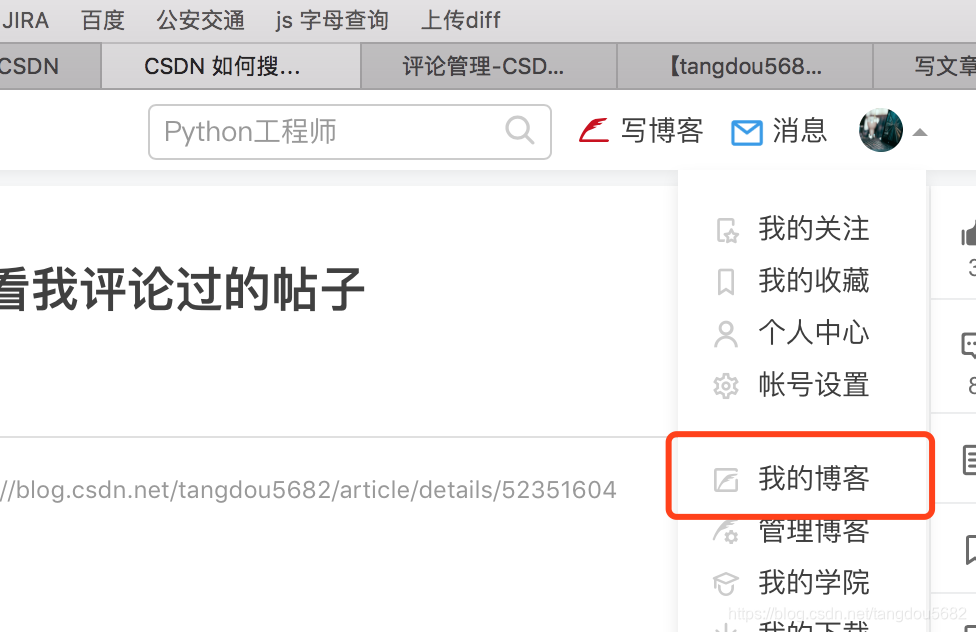Switch to the 【tangdou568… tab
This screenshot has width=976, height=632.
pos(745,66)
